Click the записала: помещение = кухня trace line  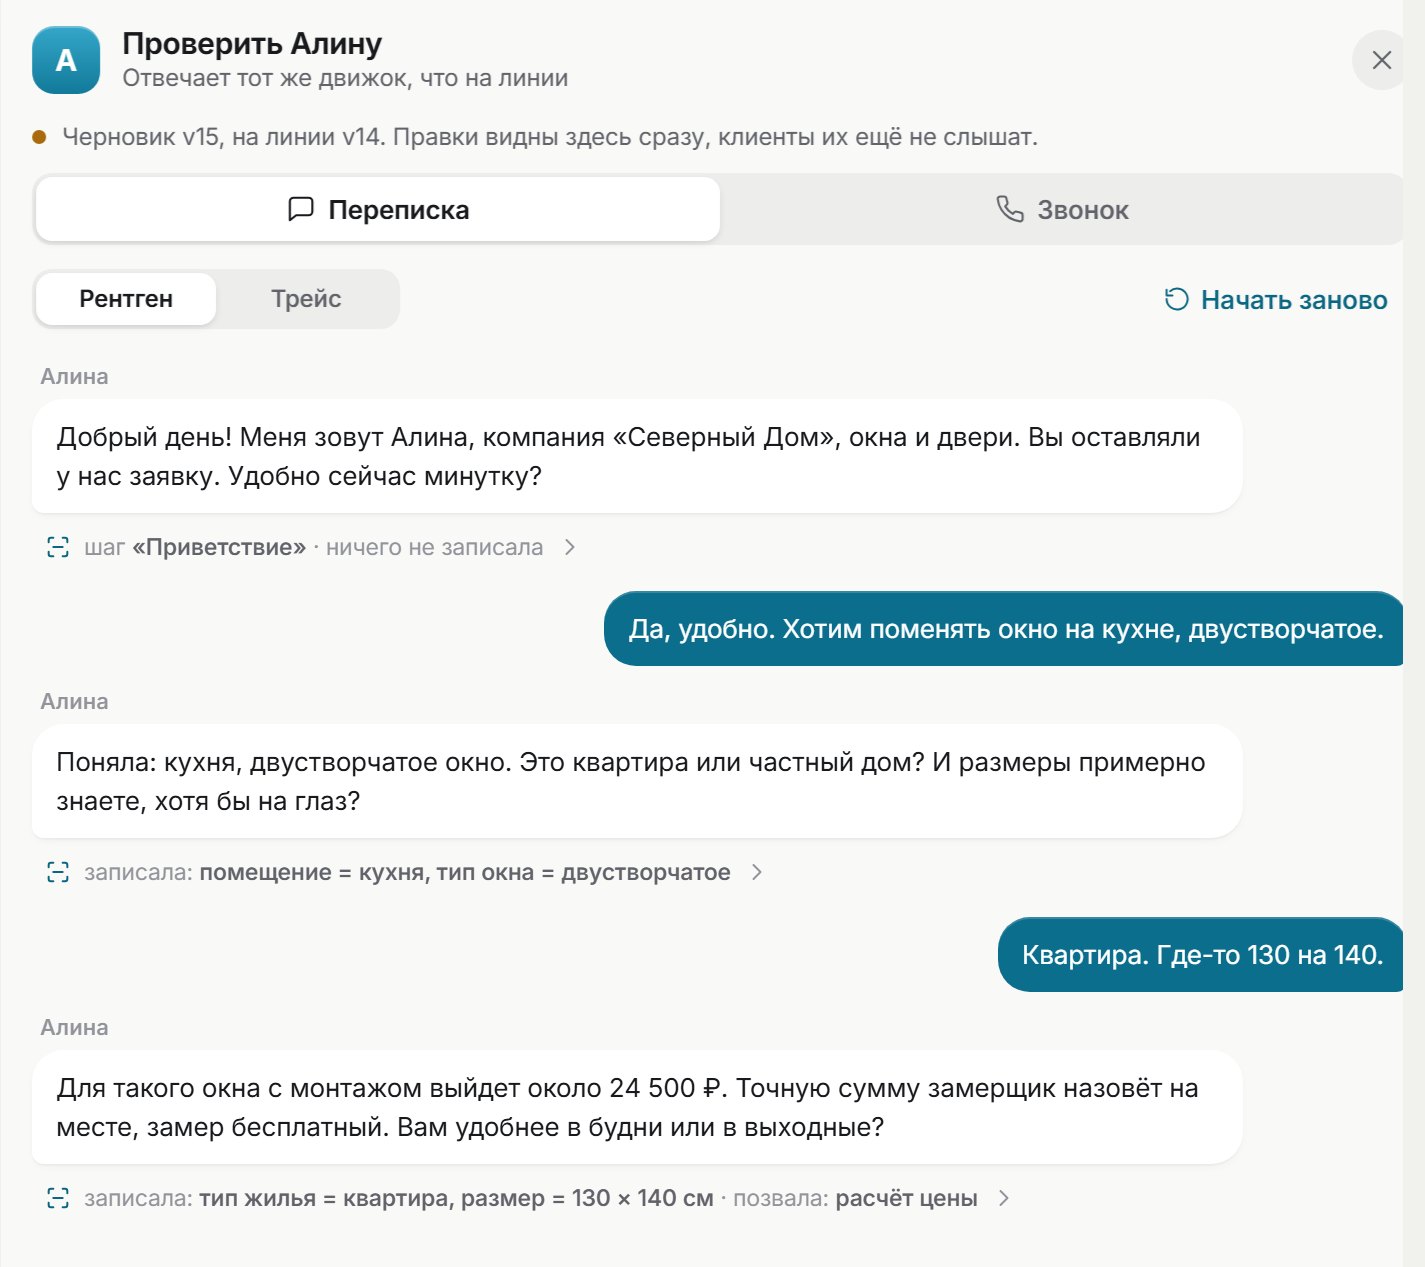407,872
